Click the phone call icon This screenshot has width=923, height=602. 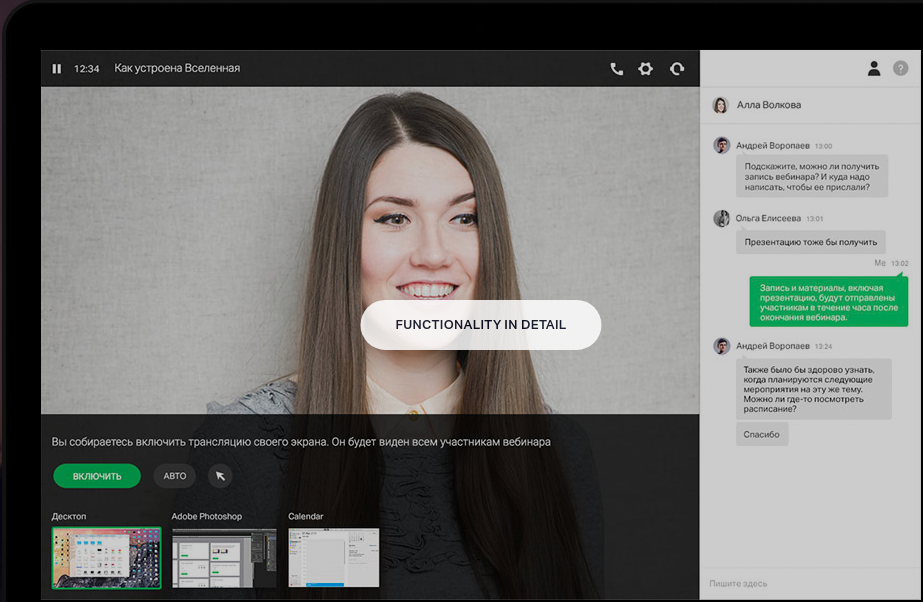coord(616,69)
